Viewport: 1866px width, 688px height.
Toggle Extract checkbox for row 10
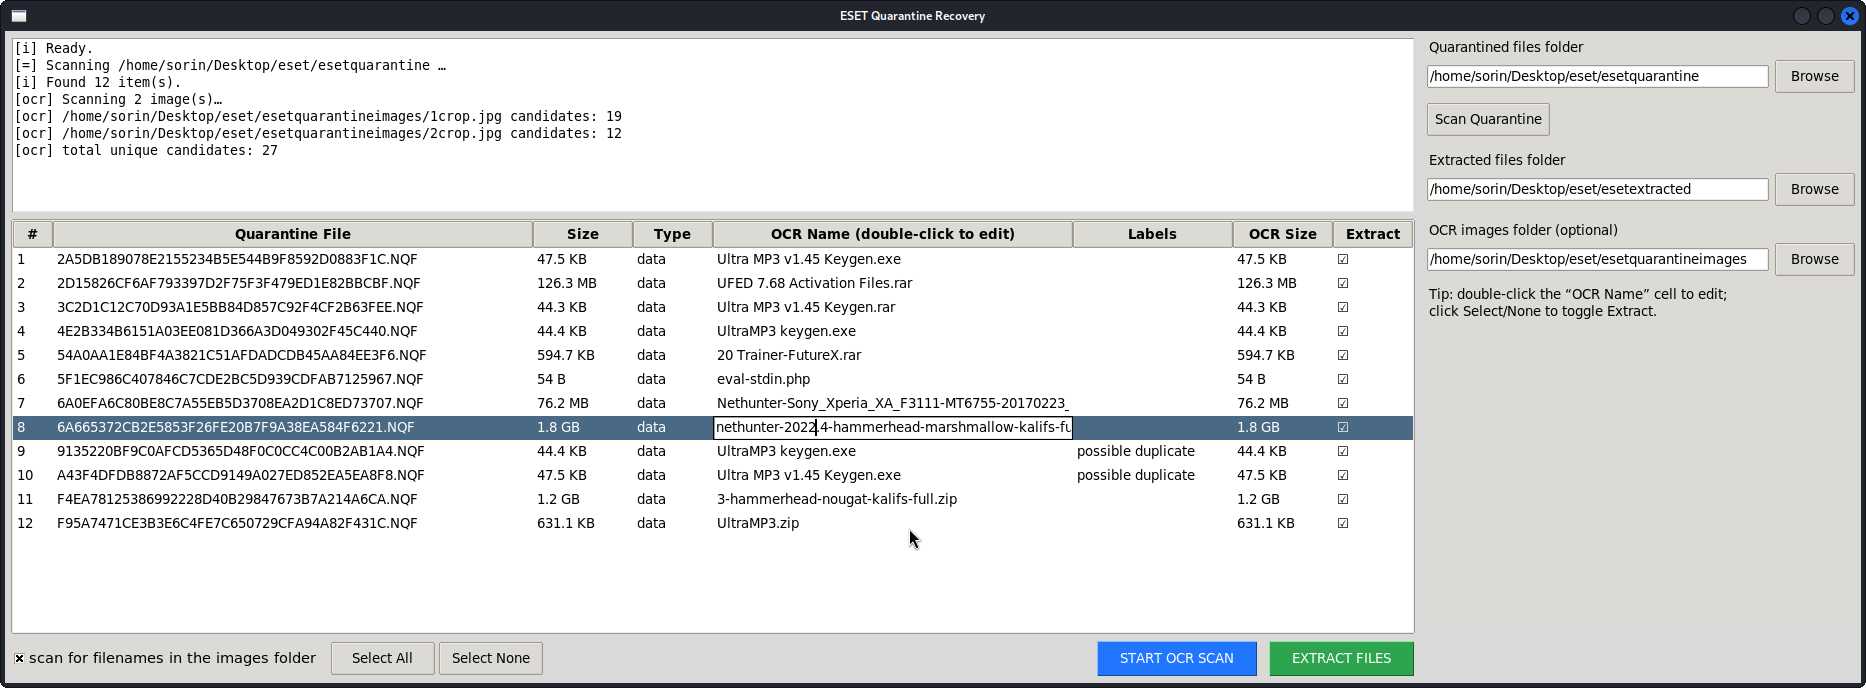pos(1343,475)
